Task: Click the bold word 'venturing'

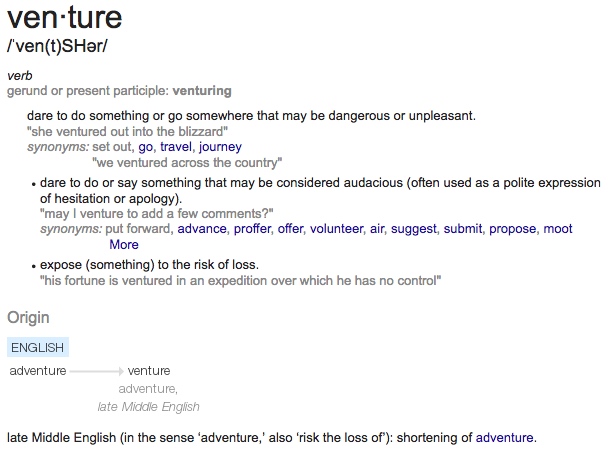Action: coord(202,91)
